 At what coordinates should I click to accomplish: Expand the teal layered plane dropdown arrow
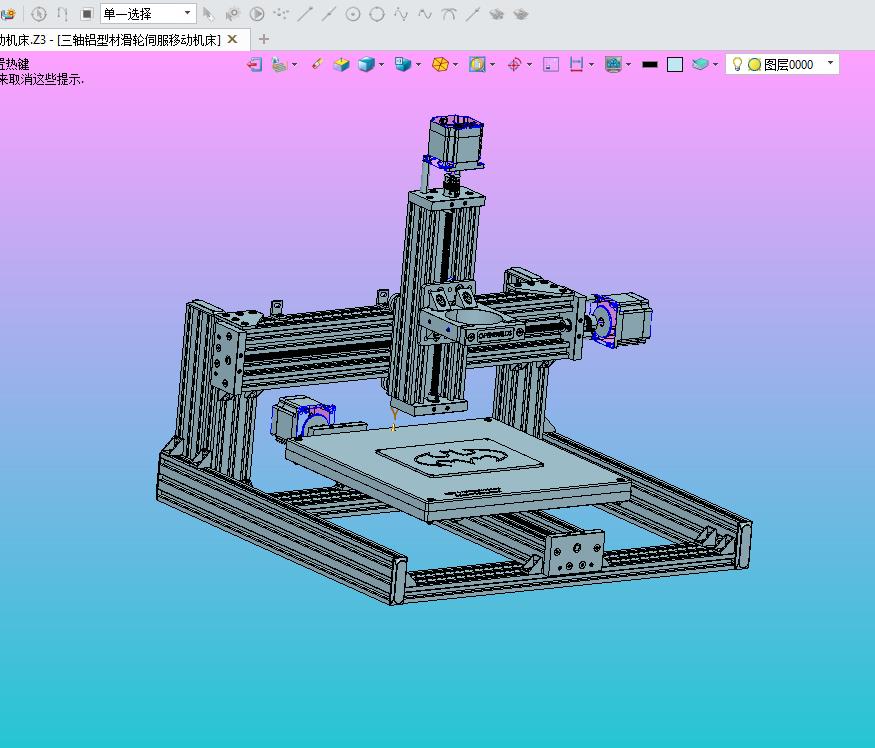pos(715,64)
